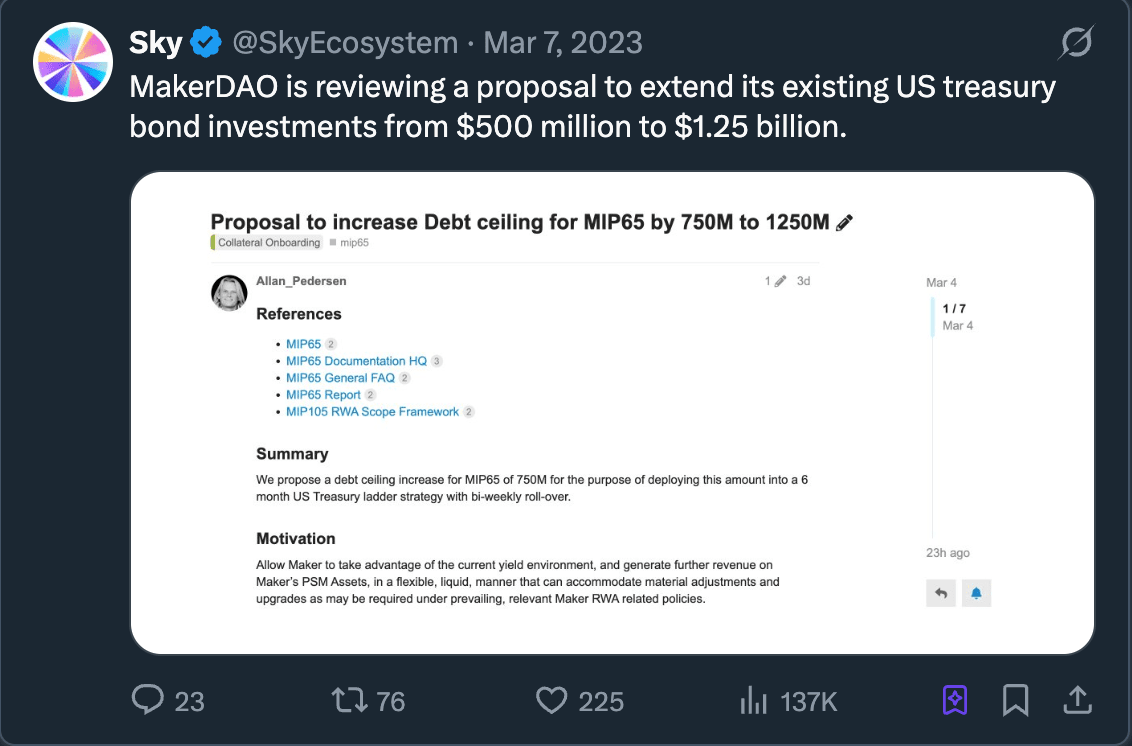The height and width of the screenshot is (746, 1132).
Task: Click the reply comment icon
Action: 147,700
